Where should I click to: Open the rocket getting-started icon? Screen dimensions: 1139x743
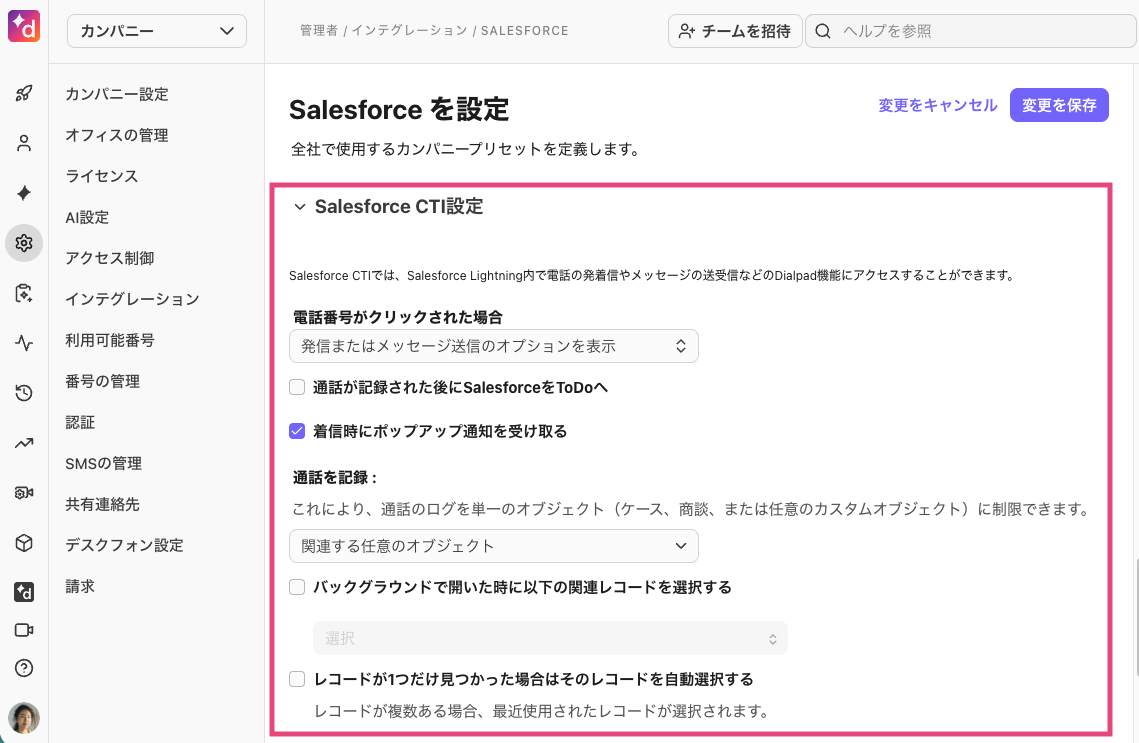tap(23, 93)
